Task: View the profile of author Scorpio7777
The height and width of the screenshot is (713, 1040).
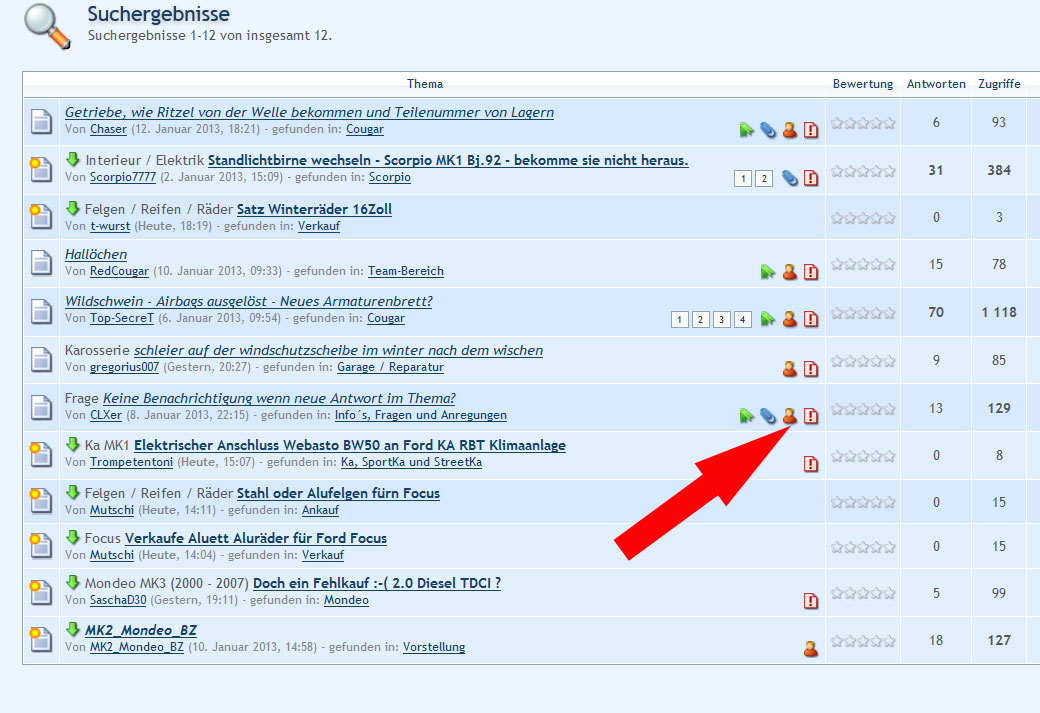Action: tap(123, 177)
